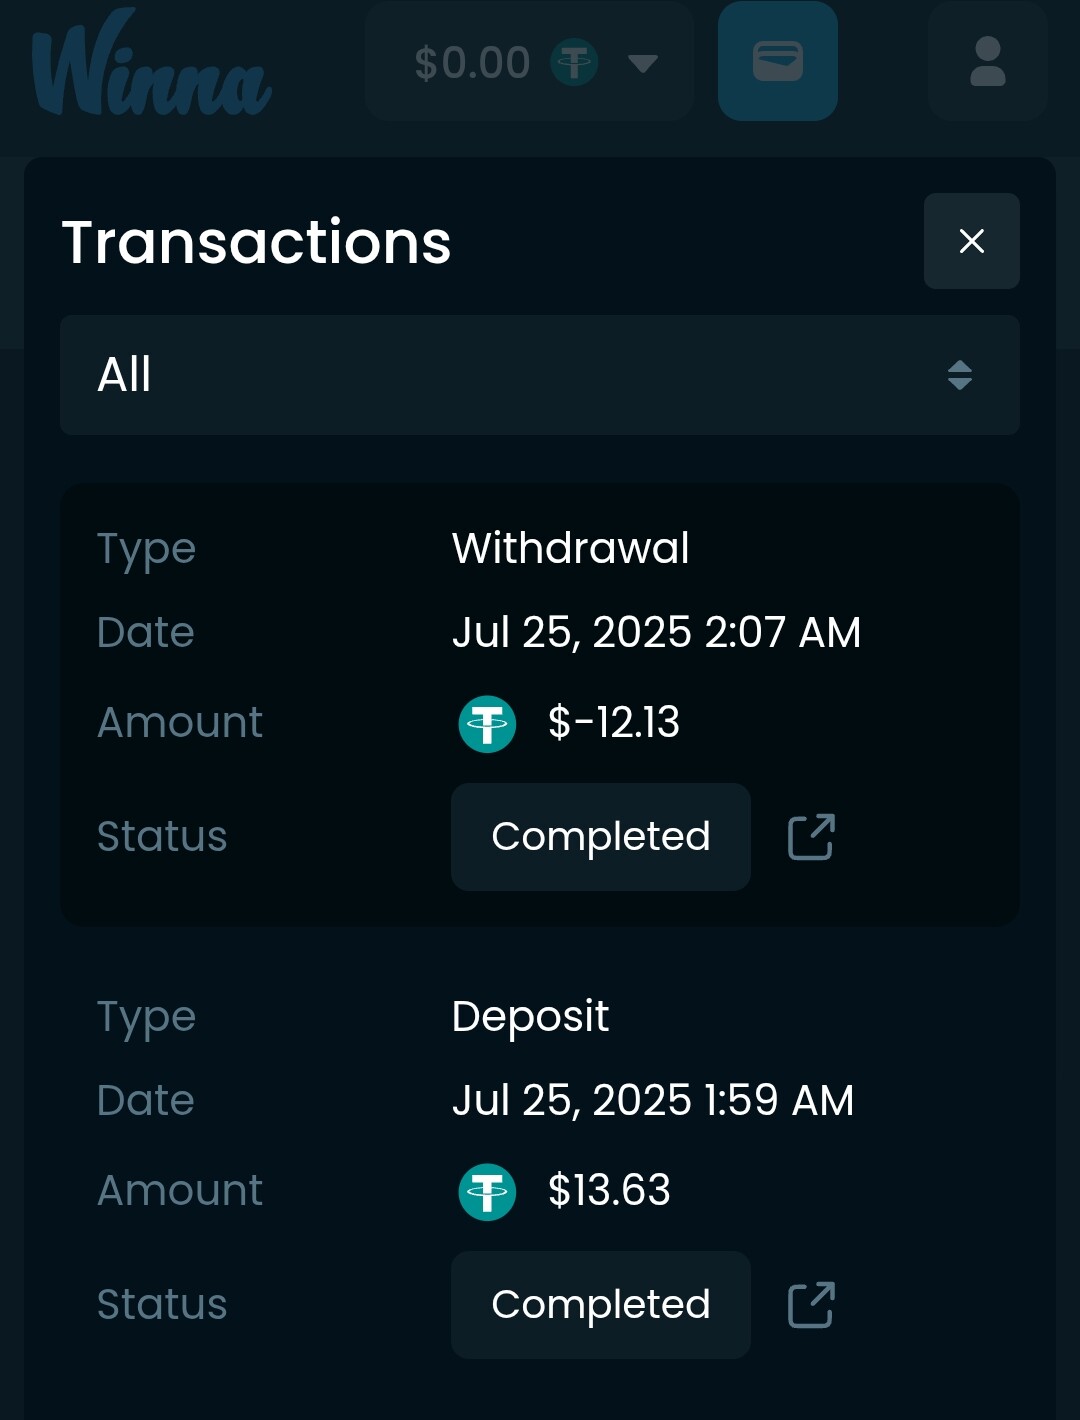This screenshot has height=1420, width=1080.
Task: Open the wallet icon button
Action: 777,61
